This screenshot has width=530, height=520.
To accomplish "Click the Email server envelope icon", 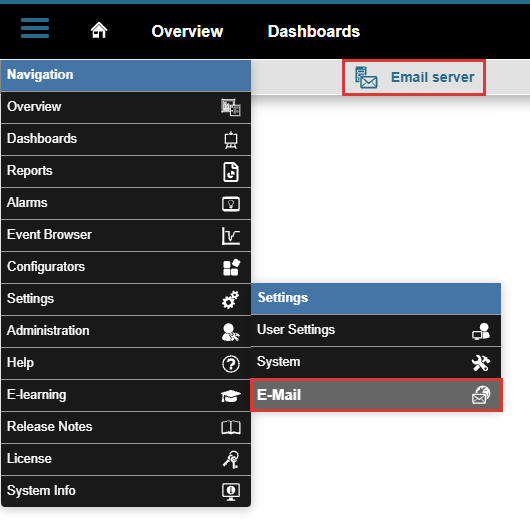I will click(366, 77).
